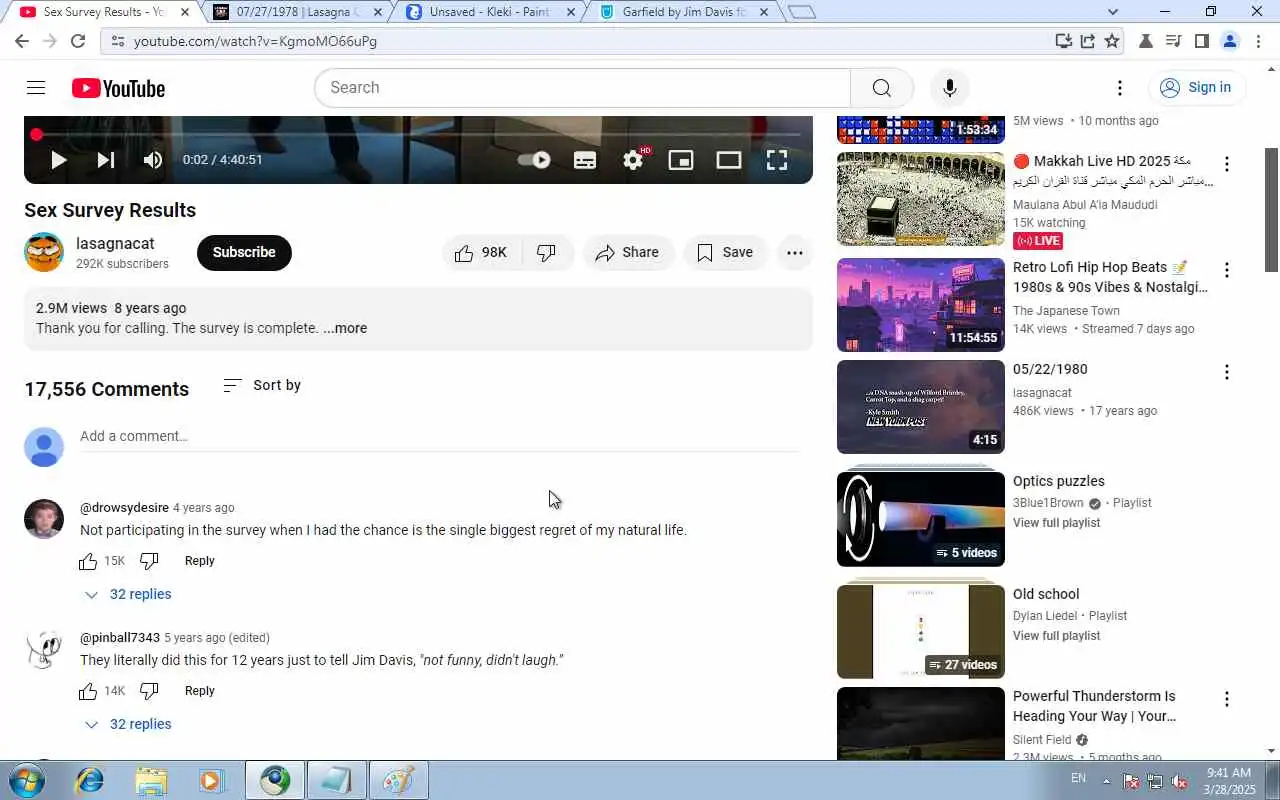Click the Add a comment field
Screen dimensions: 1280x800
[x=440, y=436]
